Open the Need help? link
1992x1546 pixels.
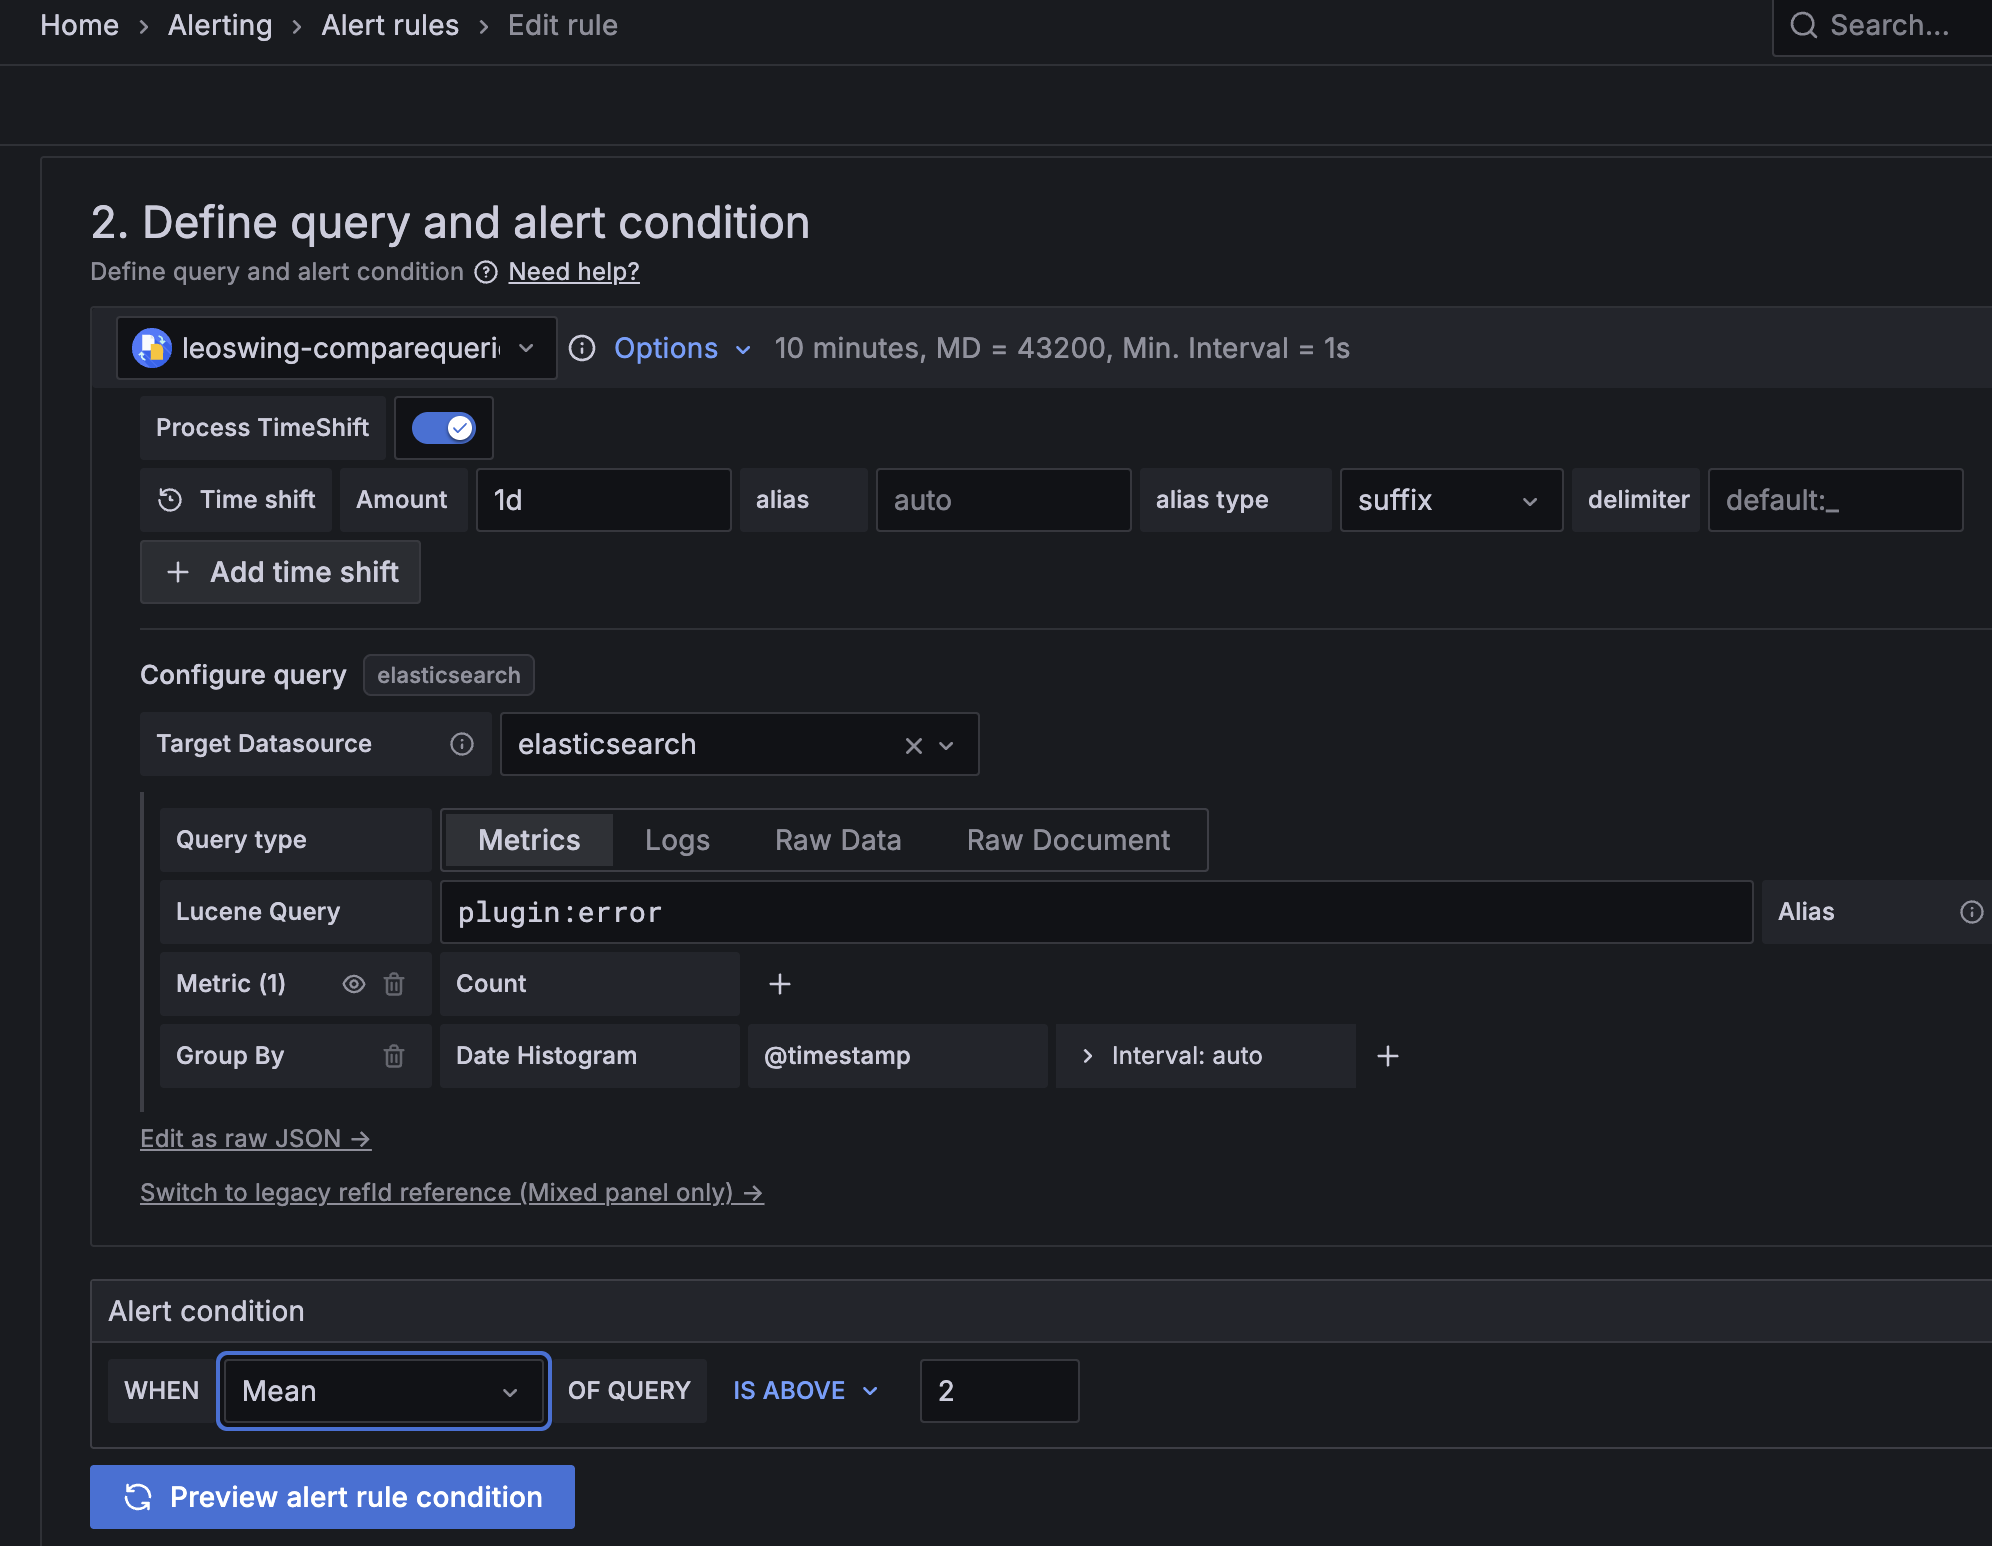(574, 272)
